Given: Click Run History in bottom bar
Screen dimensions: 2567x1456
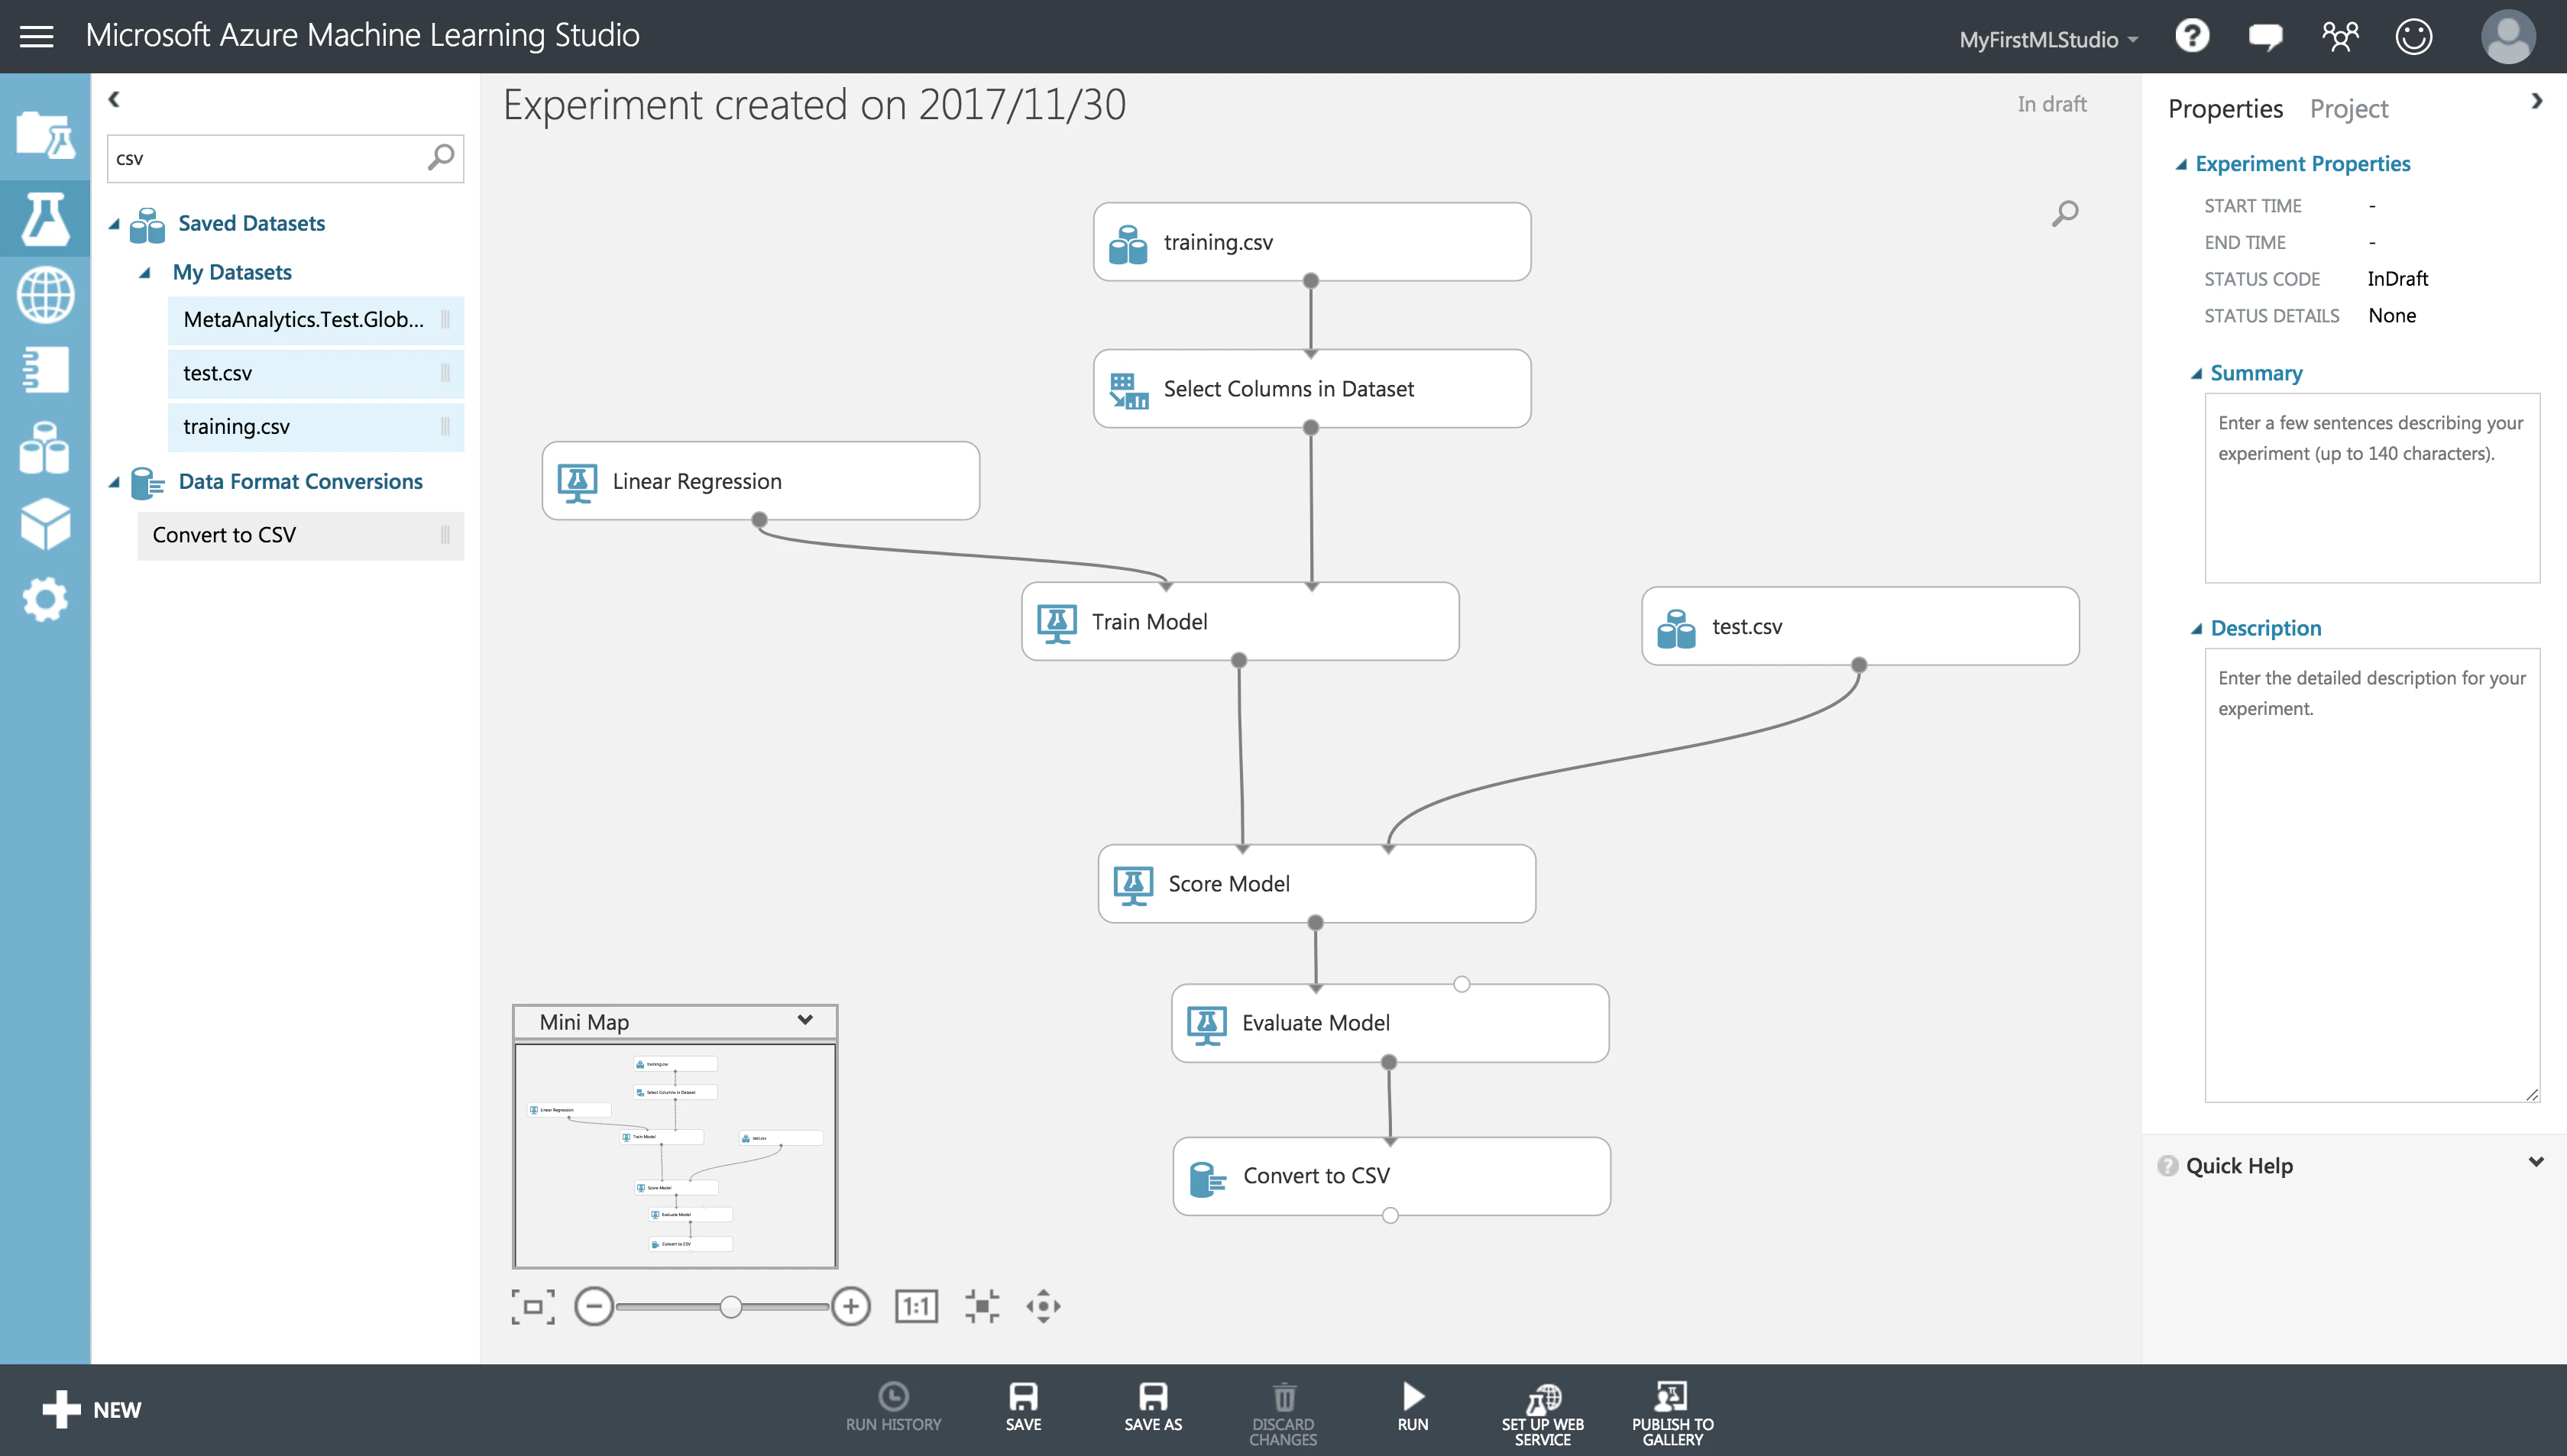Looking at the screenshot, I should tap(893, 1407).
